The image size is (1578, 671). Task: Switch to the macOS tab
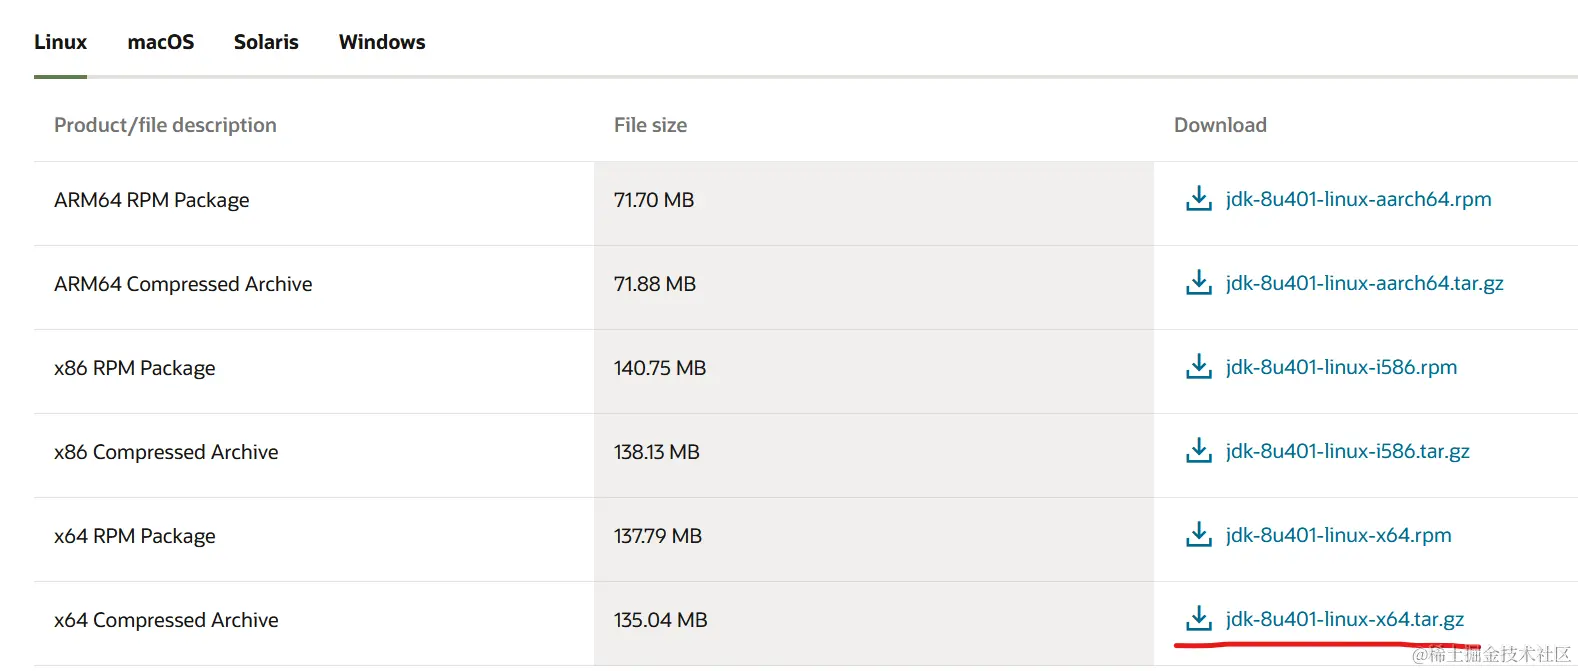click(x=161, y=42)
